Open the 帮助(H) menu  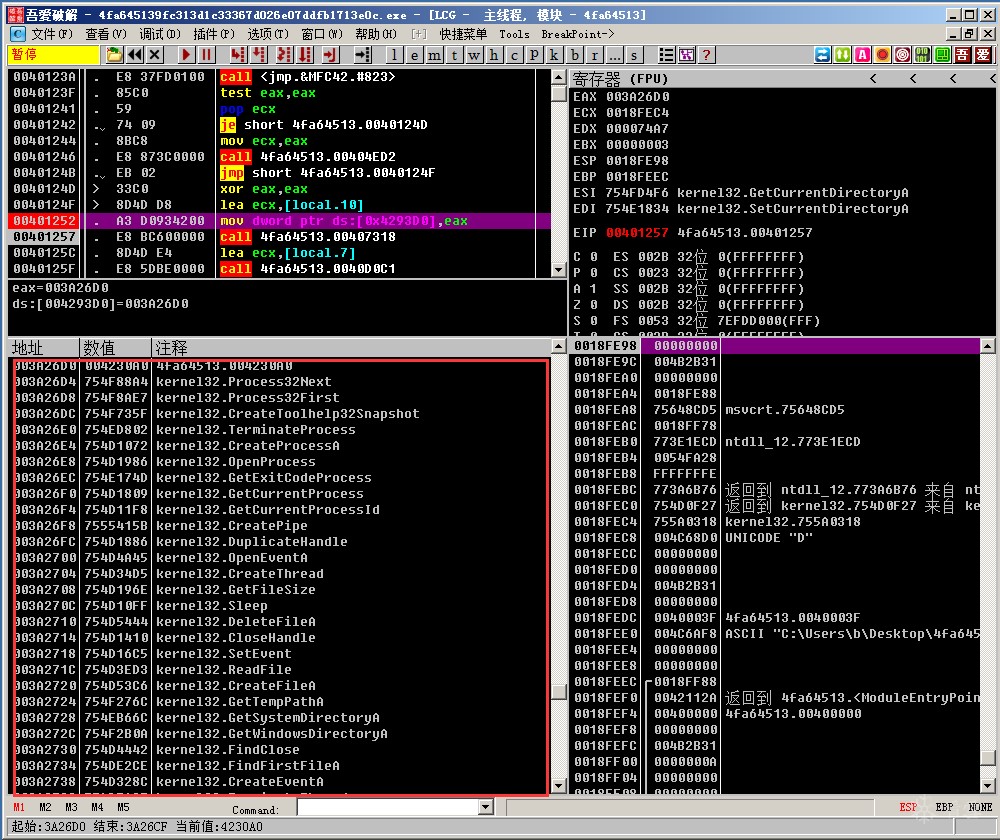point(376,34)
